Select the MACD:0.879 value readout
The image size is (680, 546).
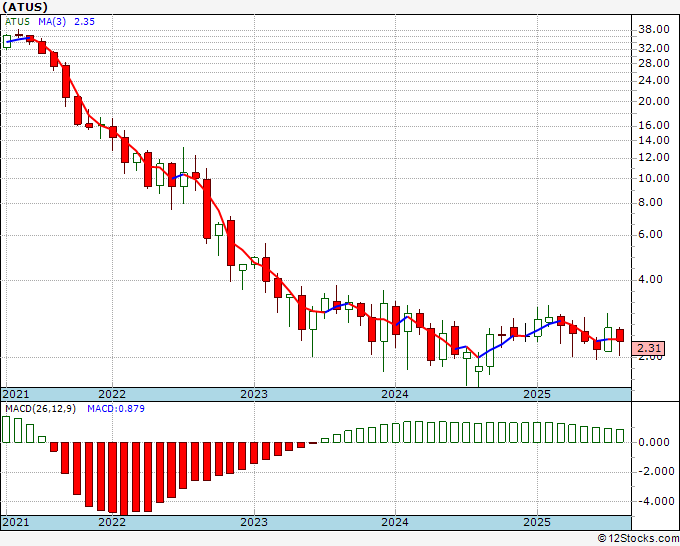116,409
